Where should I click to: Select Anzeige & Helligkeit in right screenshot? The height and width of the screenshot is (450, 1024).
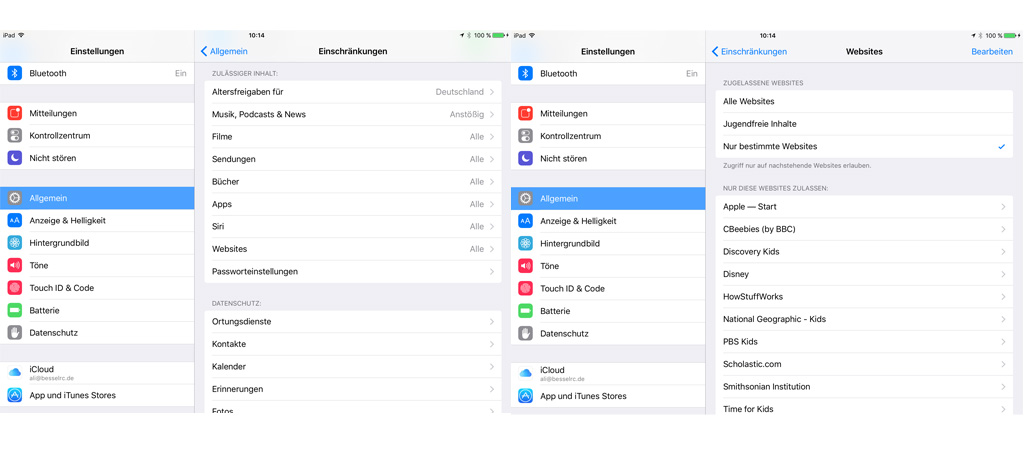pyautogui.click(x=608, y=221)
